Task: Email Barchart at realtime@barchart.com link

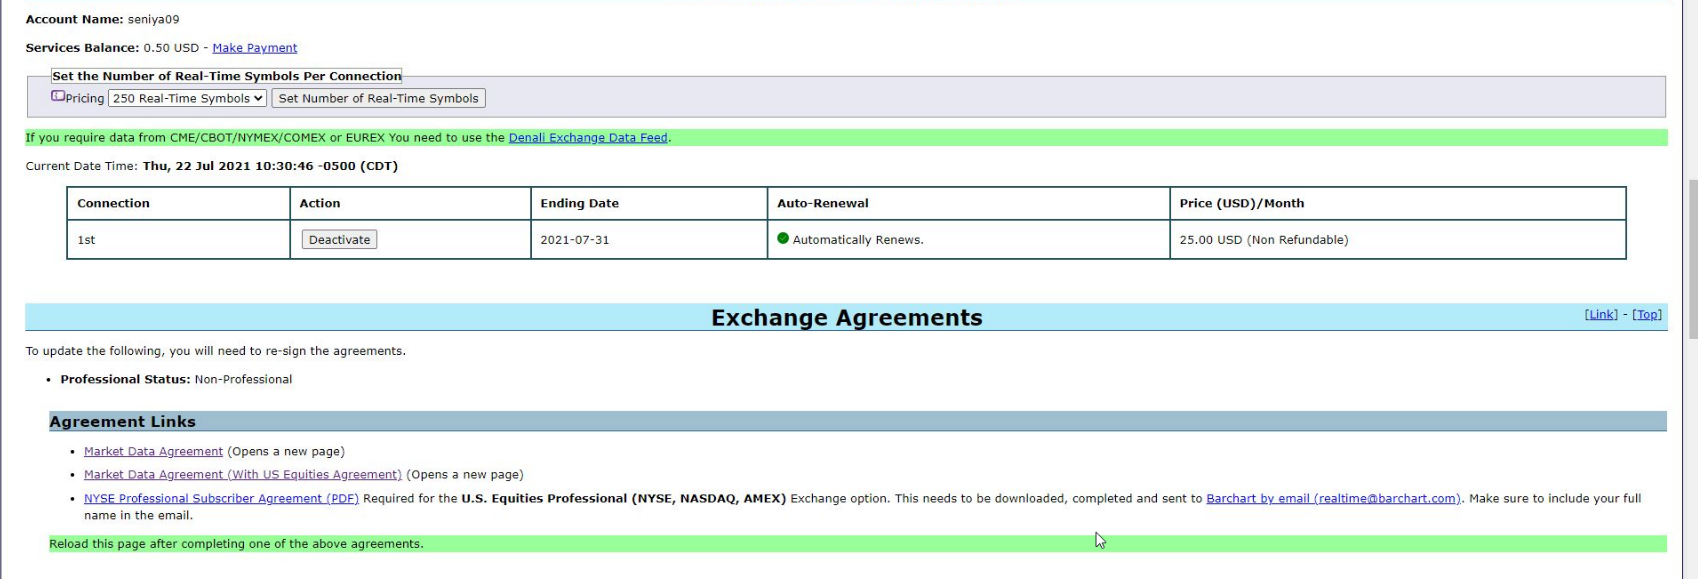Action: (x=1333, y=499)
